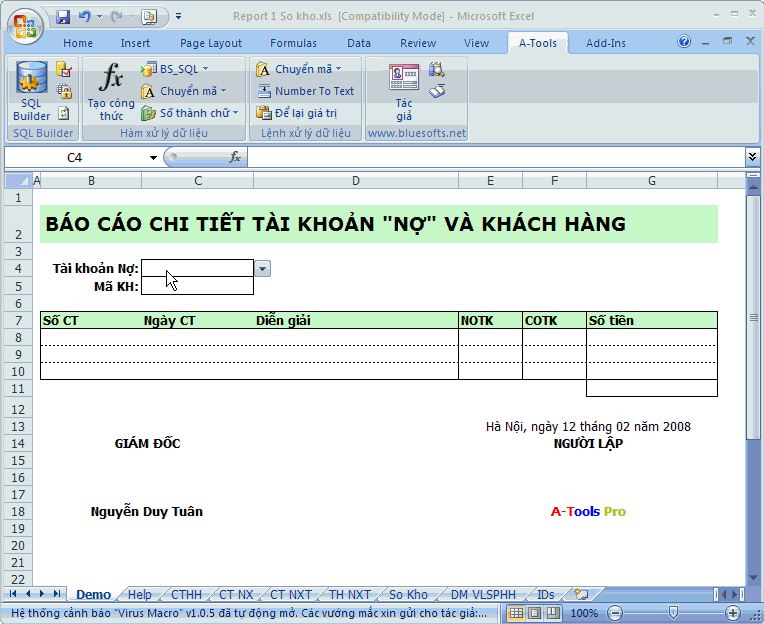Open the SQL Builder tool

(x=31, y=92)
